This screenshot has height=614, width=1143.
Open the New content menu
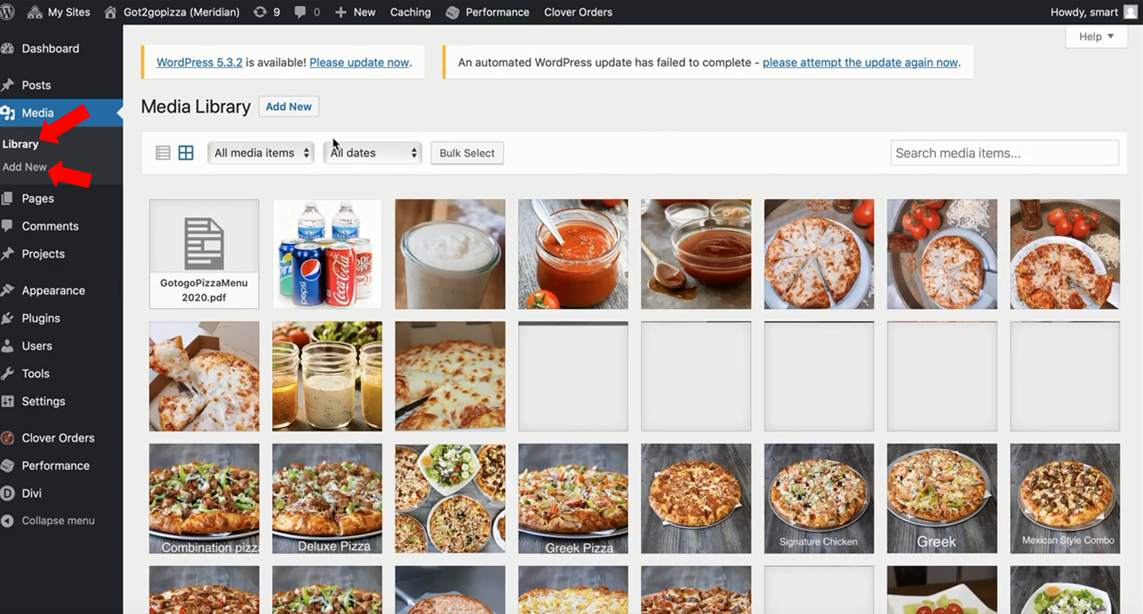pyautogui.click(x=355, y=12)
